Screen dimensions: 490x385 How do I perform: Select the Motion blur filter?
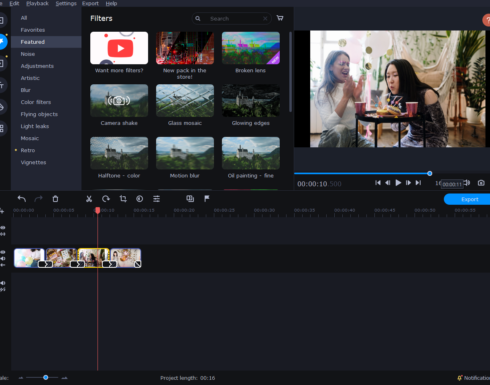click(x=185, y=153)
